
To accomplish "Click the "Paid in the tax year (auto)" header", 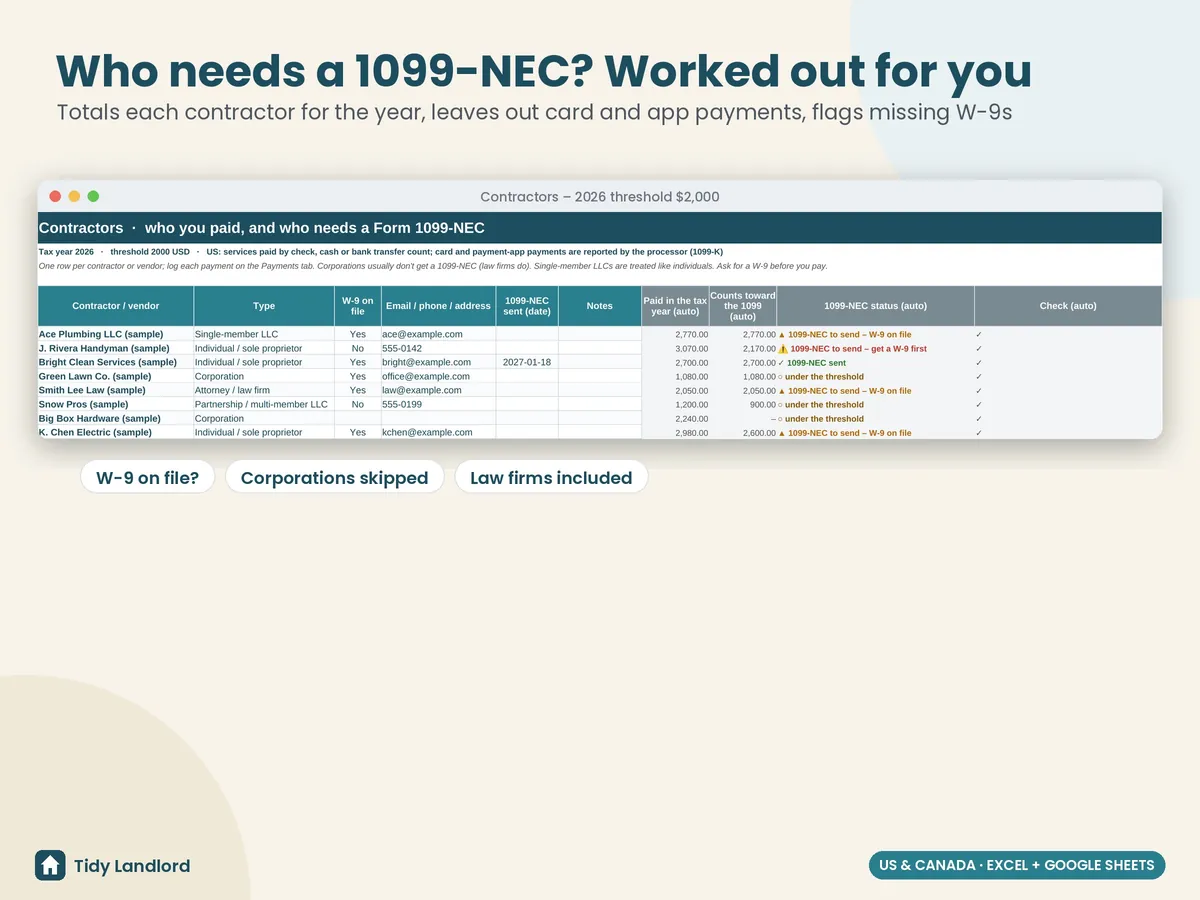I will point(675,306).
